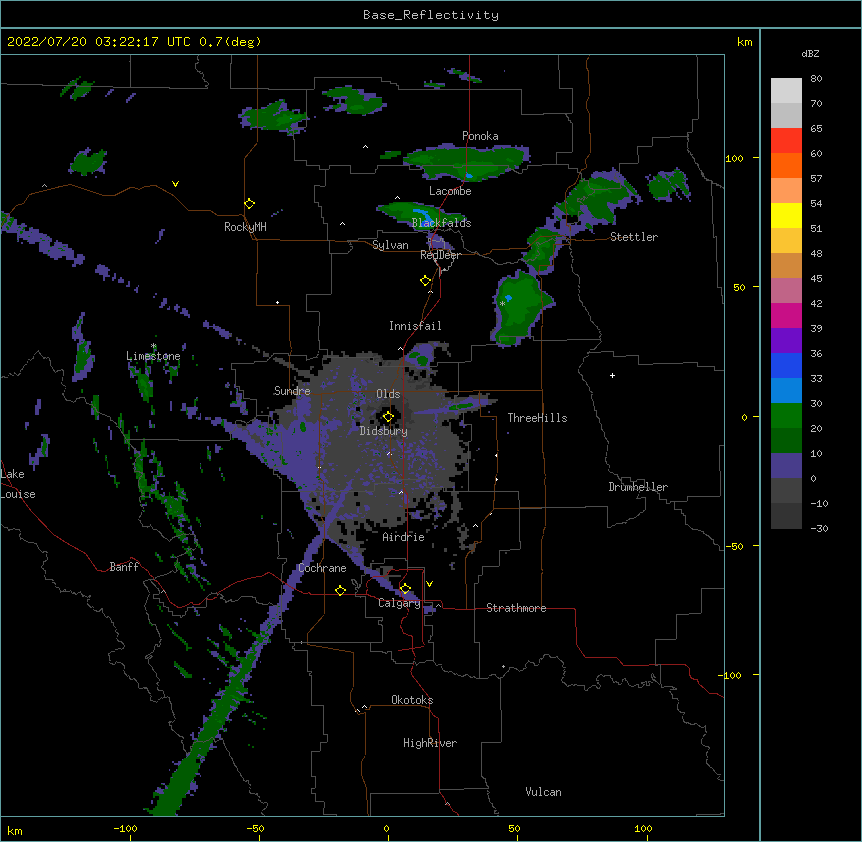
Task: Click the Sundre town label
Action: (x=292, y=391)
